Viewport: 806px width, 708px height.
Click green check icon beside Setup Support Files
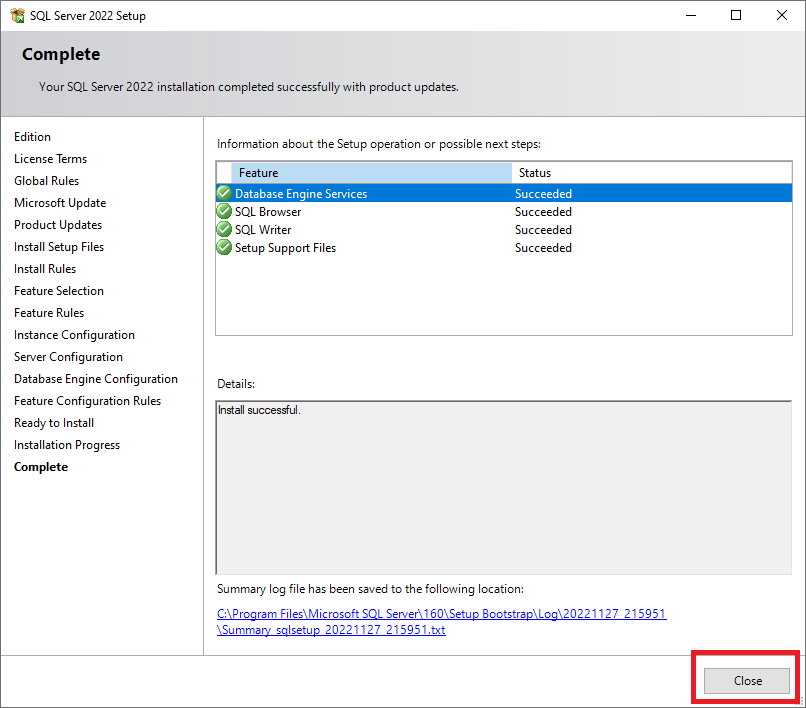224,248
